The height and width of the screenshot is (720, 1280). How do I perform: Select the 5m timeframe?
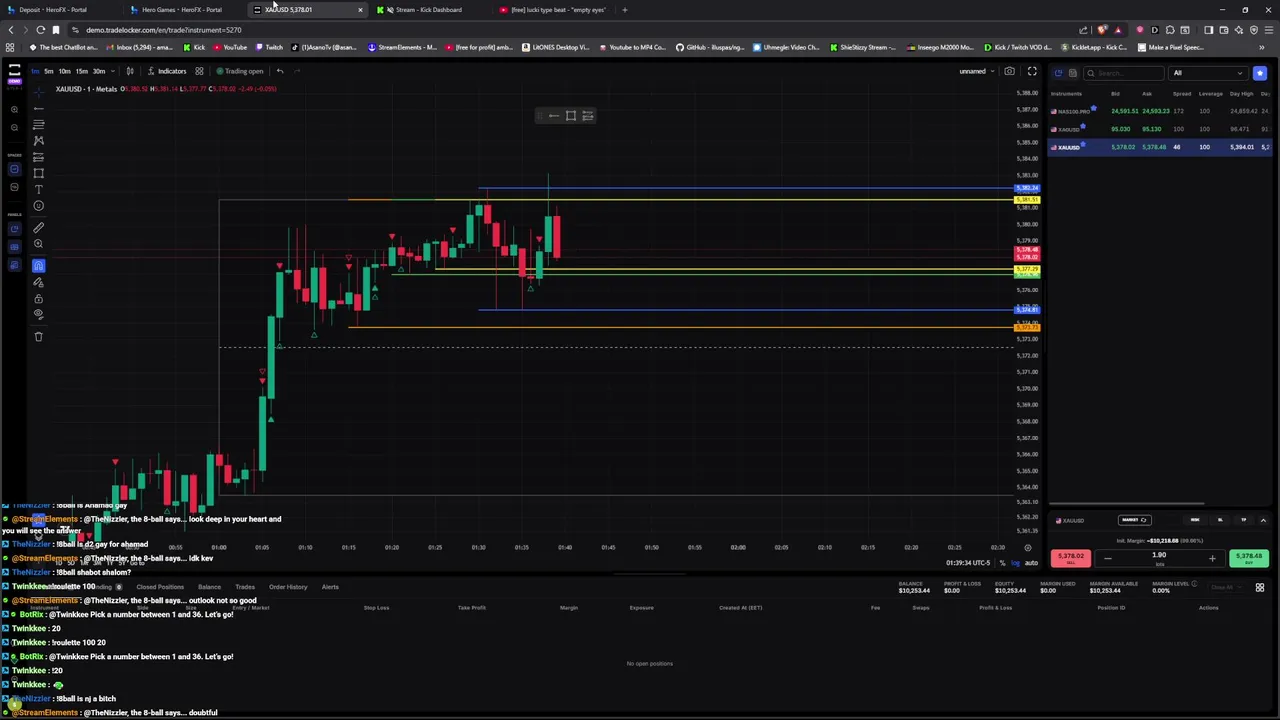48,71
